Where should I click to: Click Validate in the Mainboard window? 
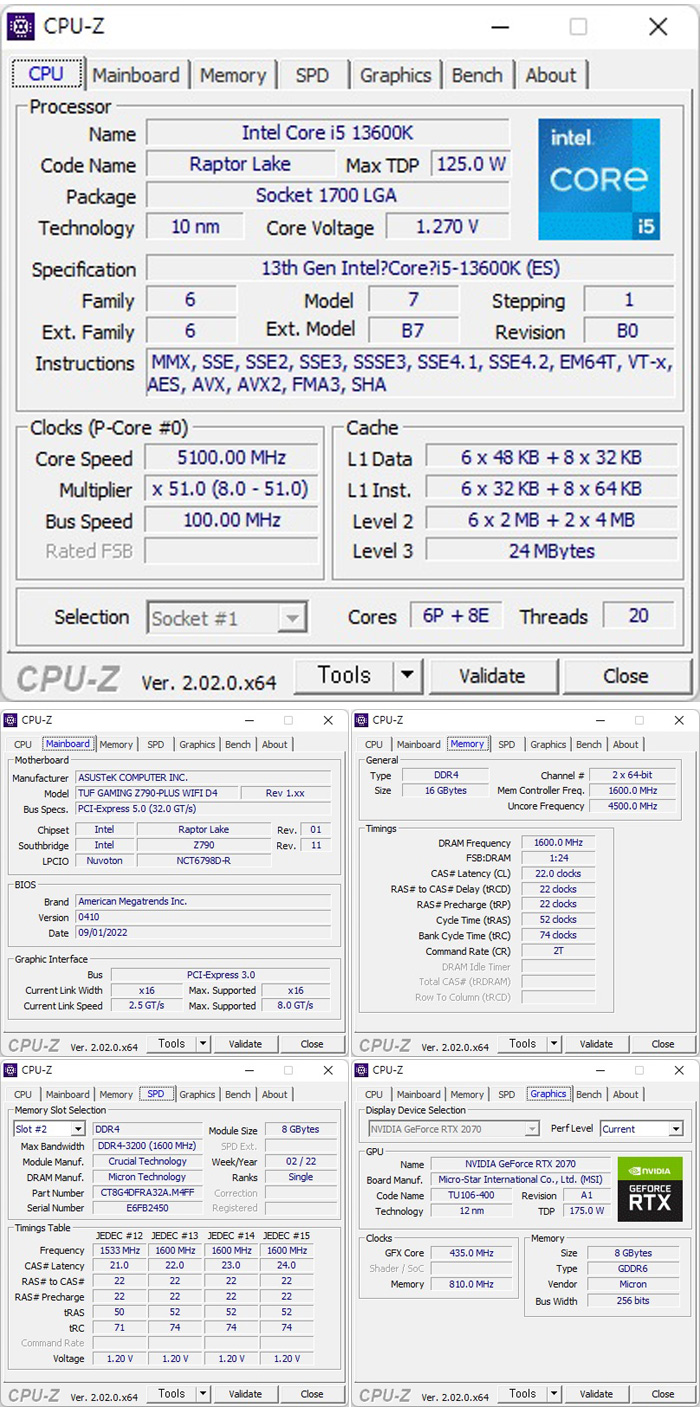coord(245,1044)
